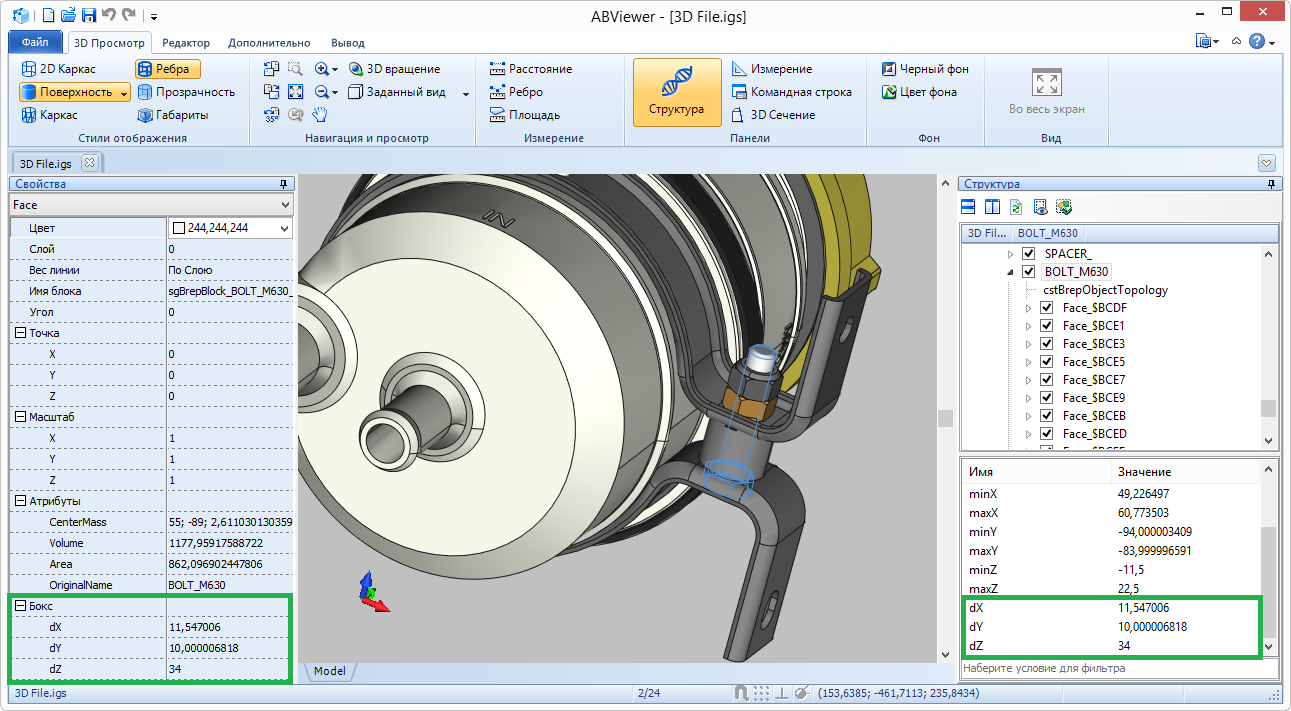Viewport: 1291px width, 711px height.
Task: Open the 3D Сечение panel
Action: 772,115
